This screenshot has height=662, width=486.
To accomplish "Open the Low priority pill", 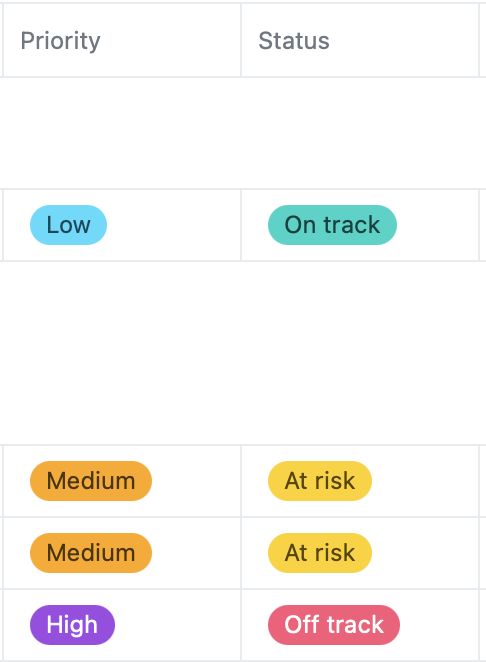I will click(x=68, y=225).
